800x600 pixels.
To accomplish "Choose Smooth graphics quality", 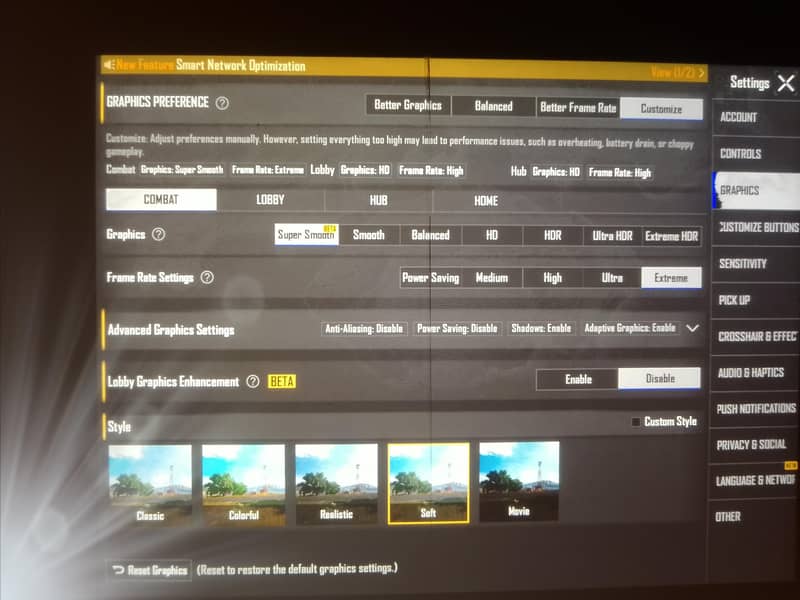I will click(x=369, y=235).
